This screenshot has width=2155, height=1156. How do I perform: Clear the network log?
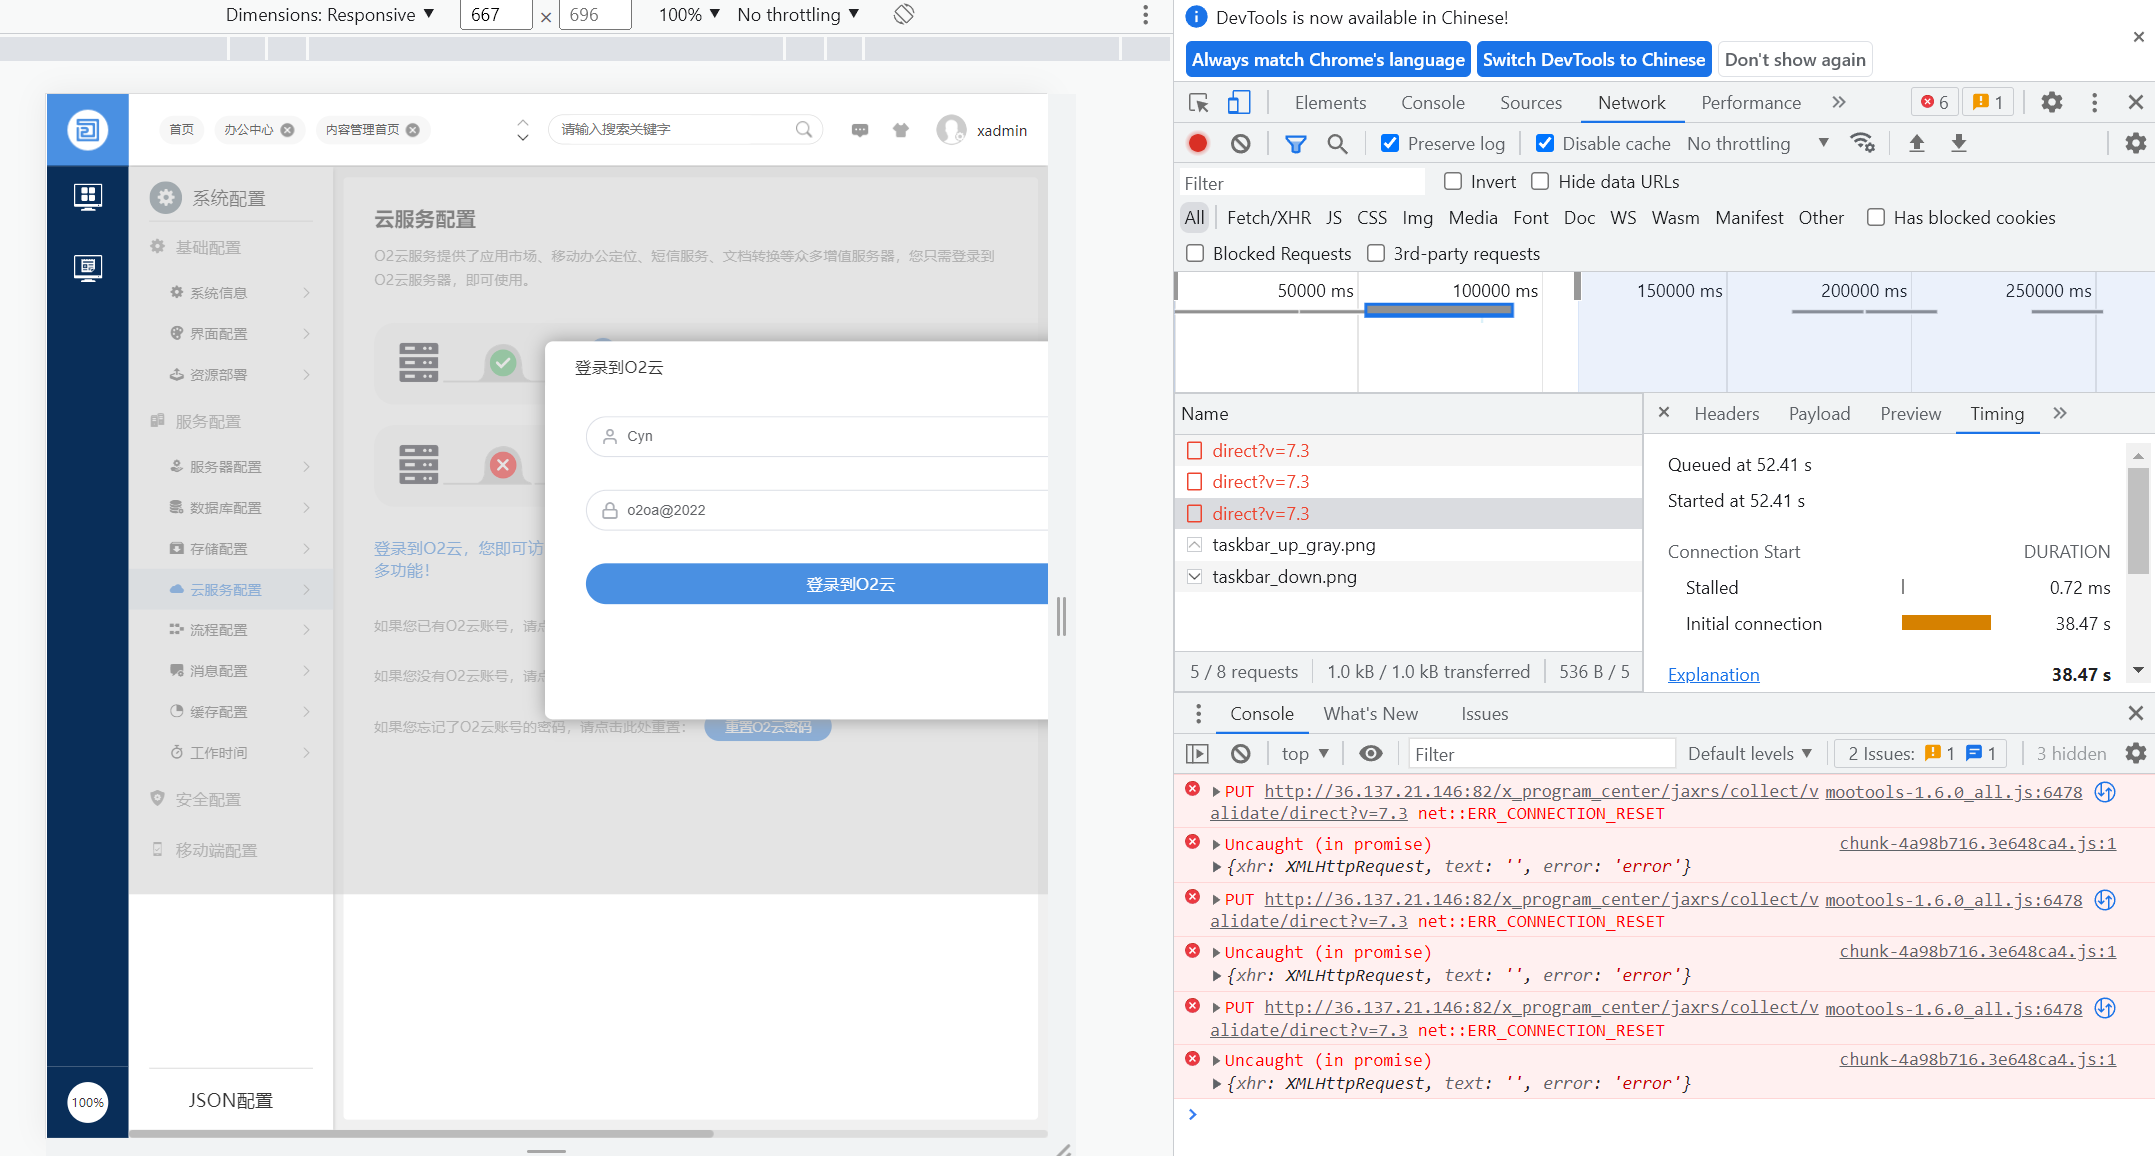(x=1240, y=143)
